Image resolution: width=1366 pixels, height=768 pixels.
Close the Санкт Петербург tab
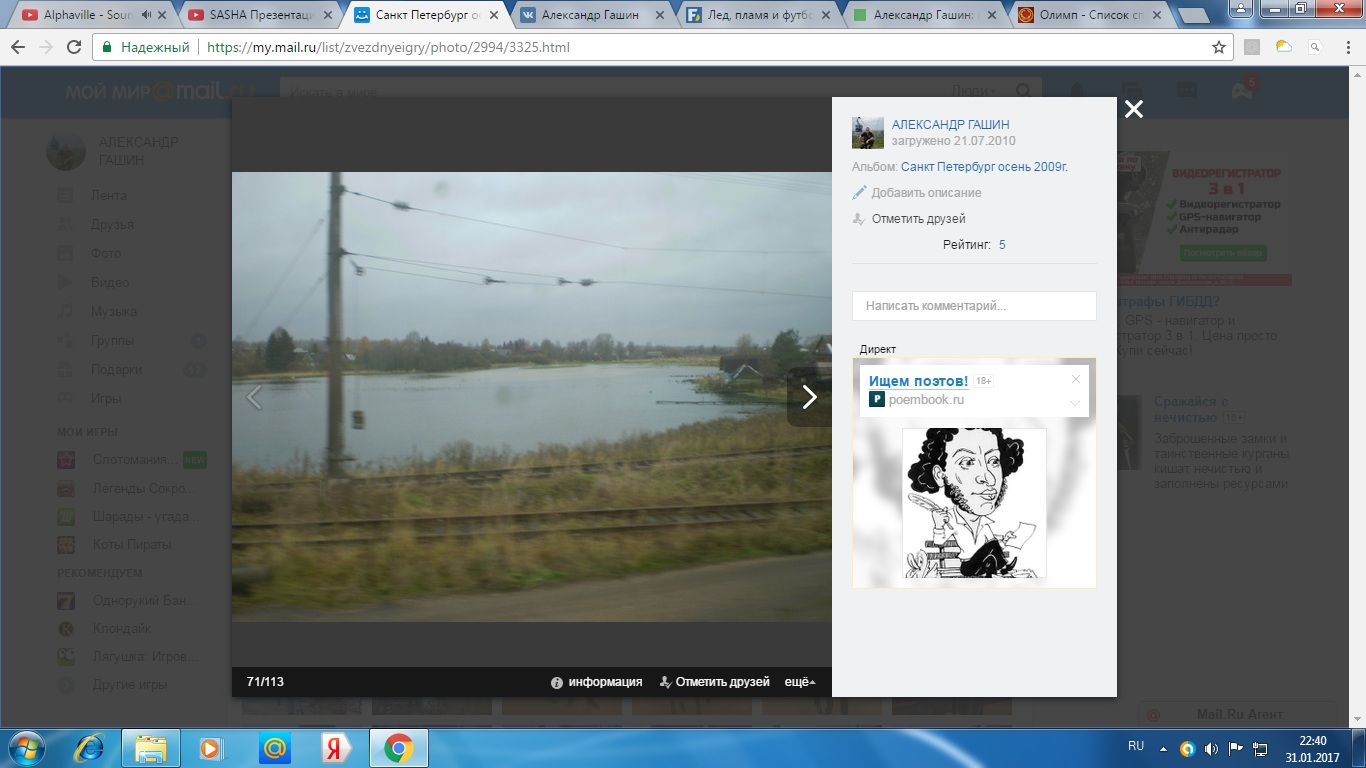click(492, 15)
